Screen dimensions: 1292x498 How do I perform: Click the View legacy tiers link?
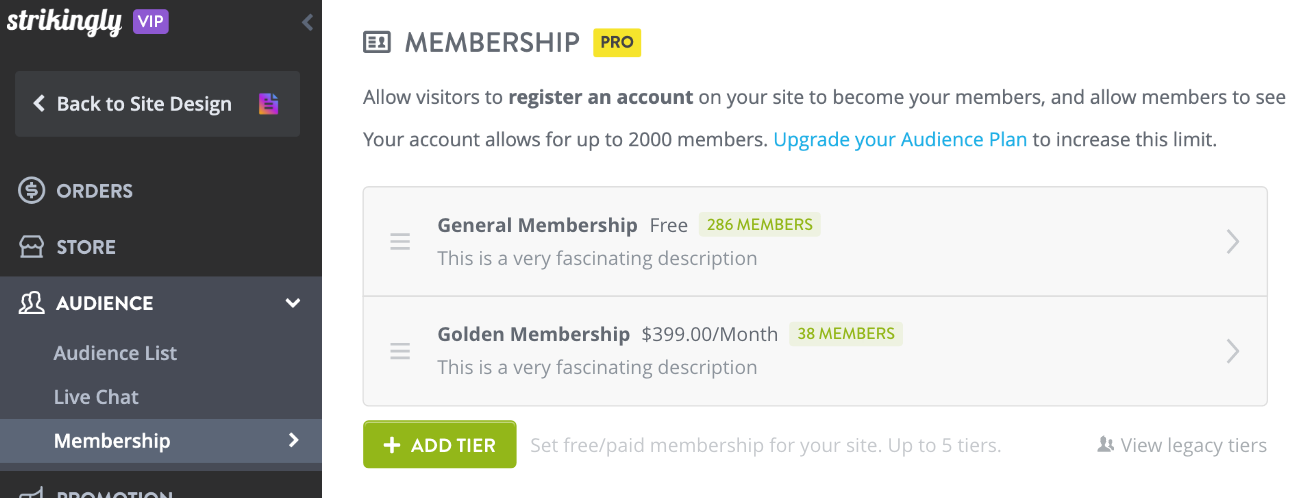click(x=1182, y=445)
